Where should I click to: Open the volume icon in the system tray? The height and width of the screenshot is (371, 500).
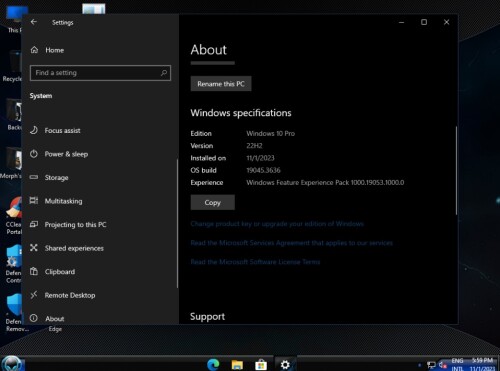[x=443, y=365]
